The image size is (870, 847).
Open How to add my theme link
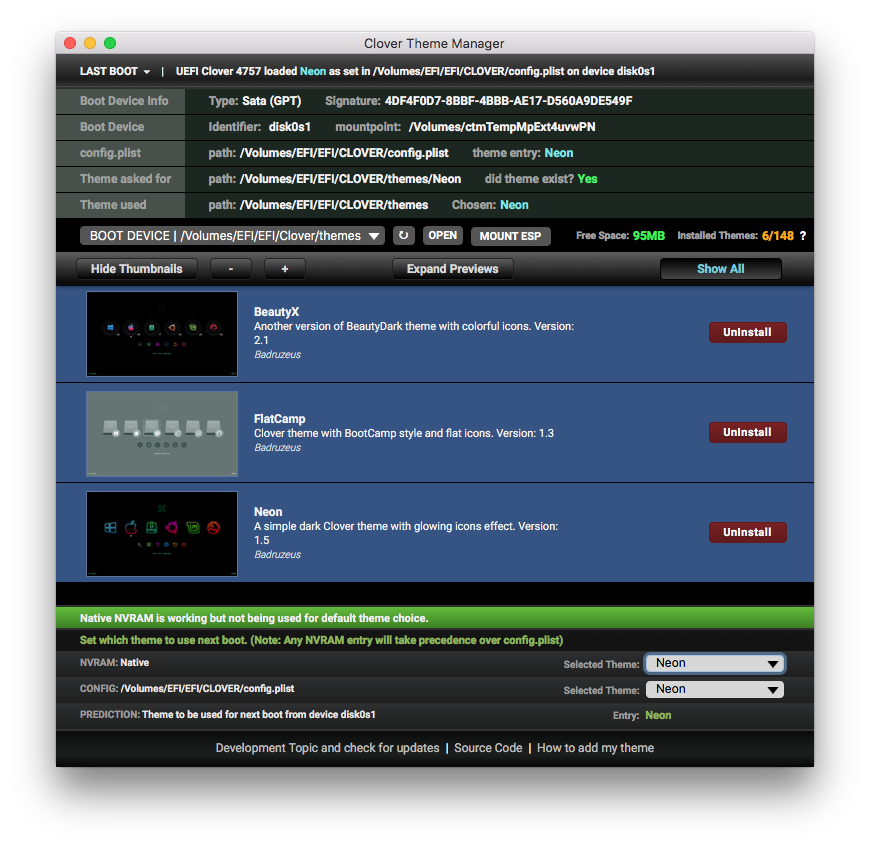(595, 748)
